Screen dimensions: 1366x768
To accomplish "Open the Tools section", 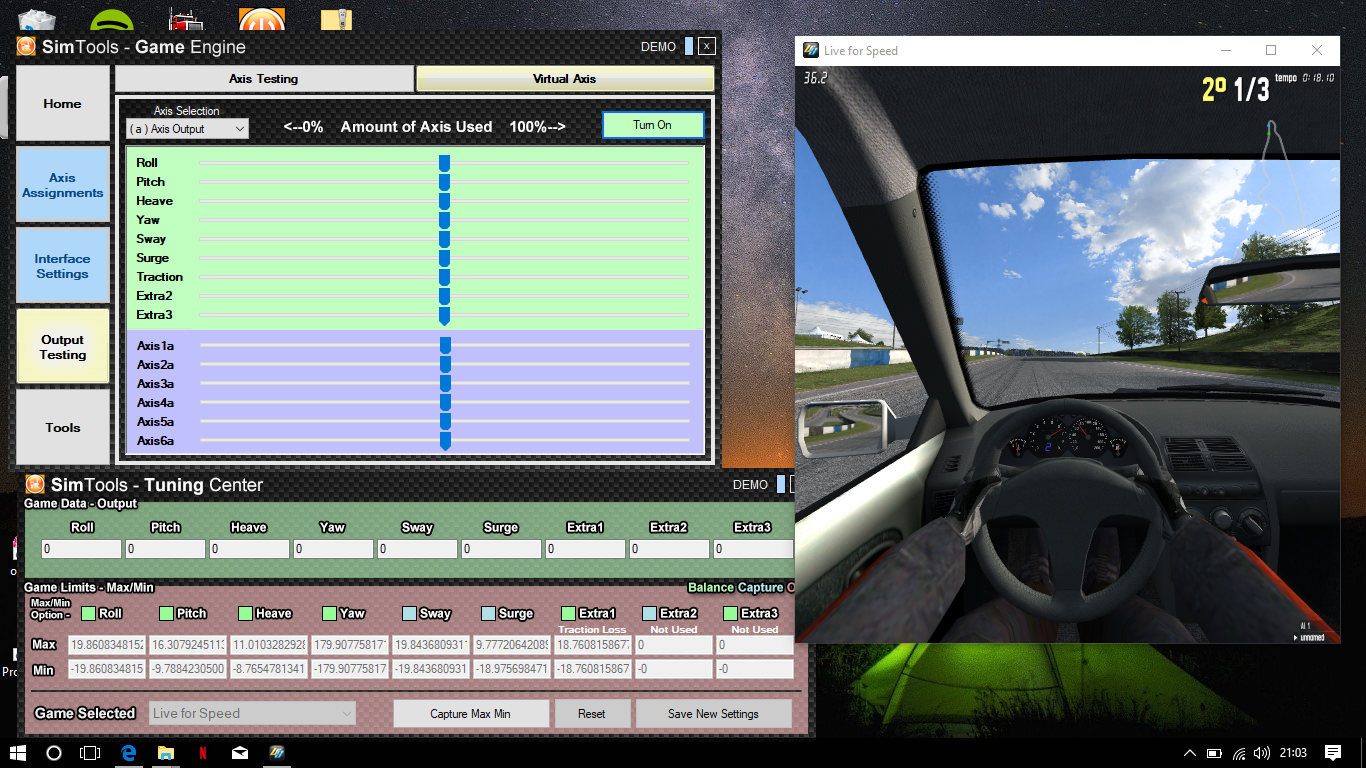I will 63,427.
